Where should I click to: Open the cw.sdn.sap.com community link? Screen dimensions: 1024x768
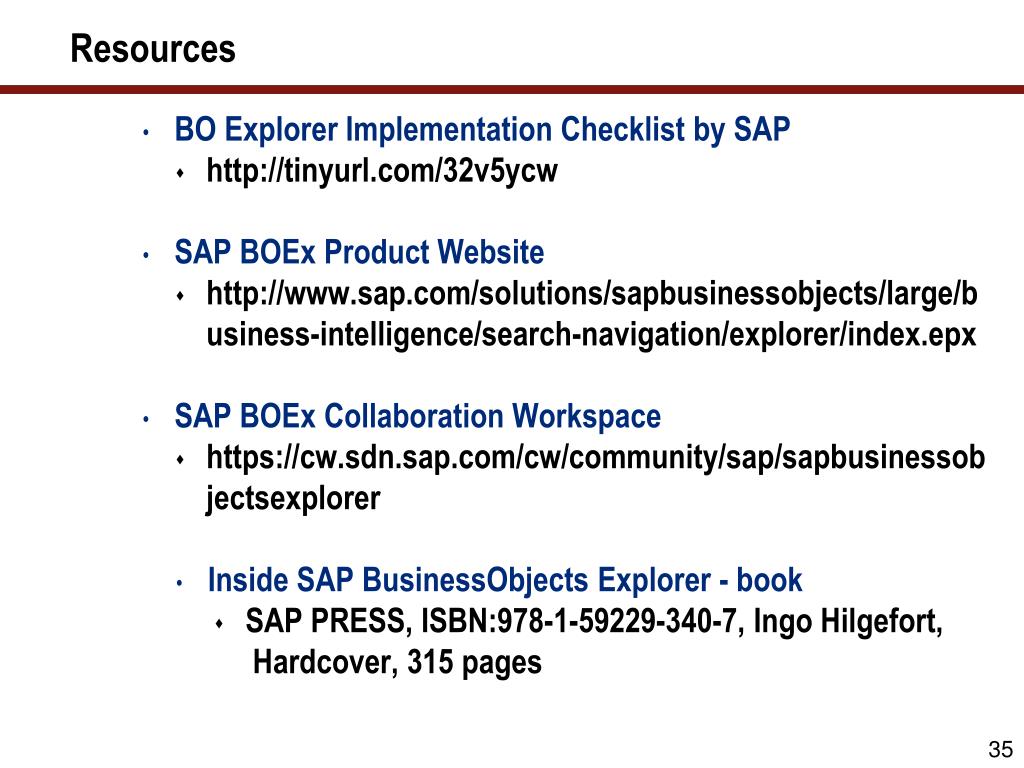tap(596, 457)
